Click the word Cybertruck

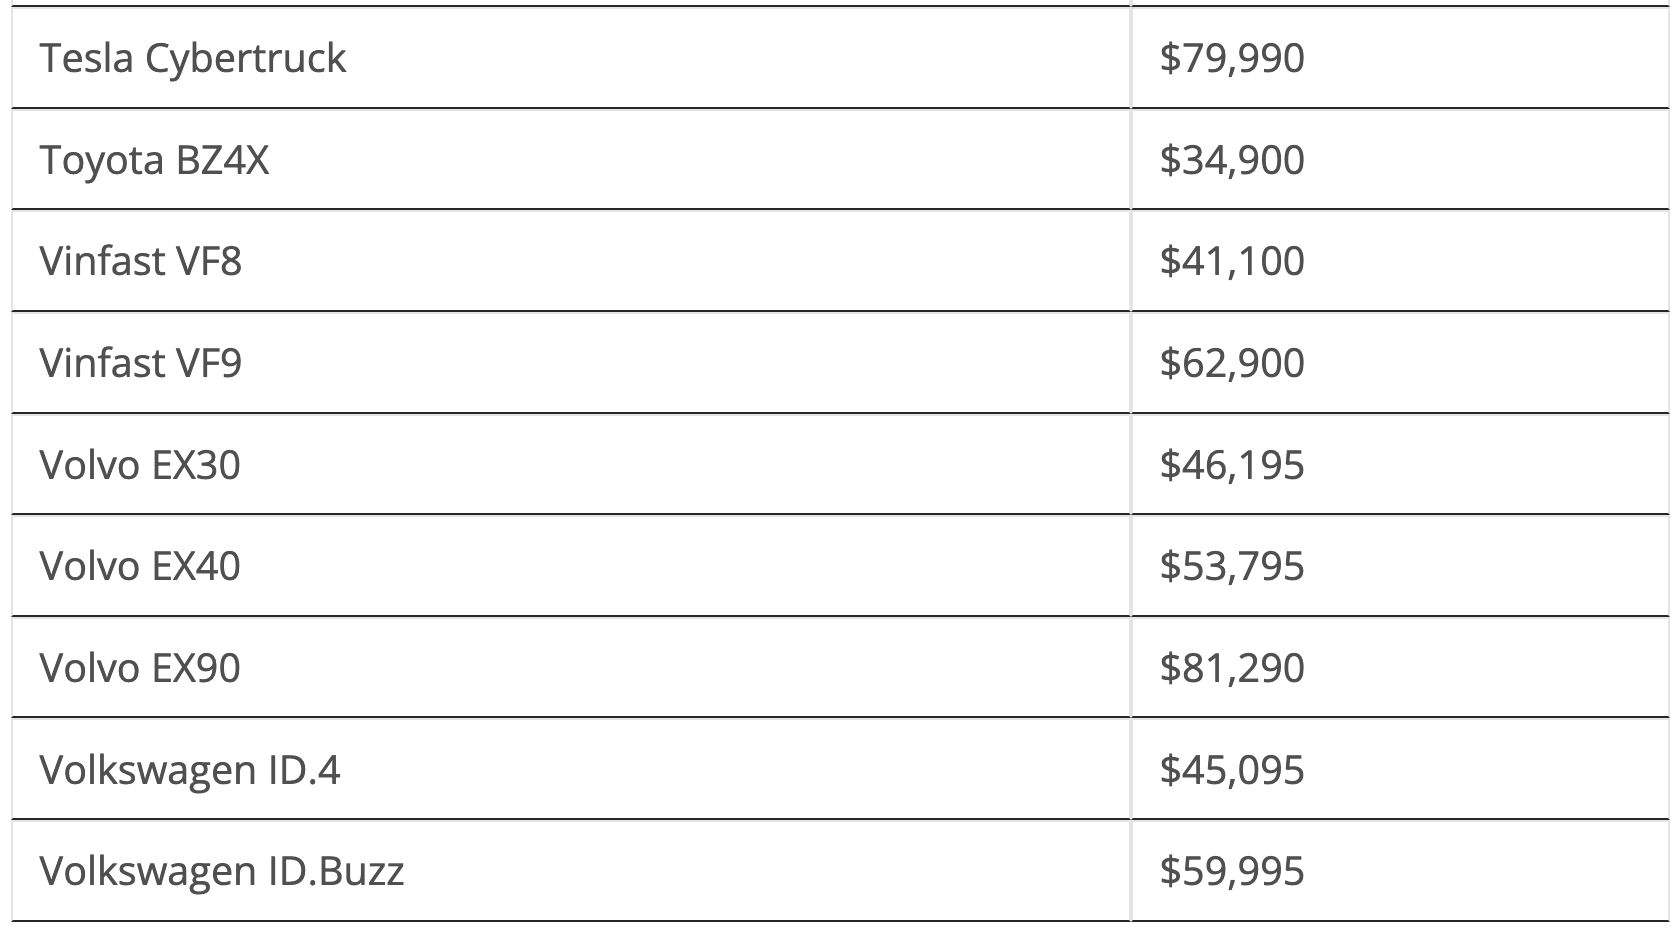click(245, 58)
